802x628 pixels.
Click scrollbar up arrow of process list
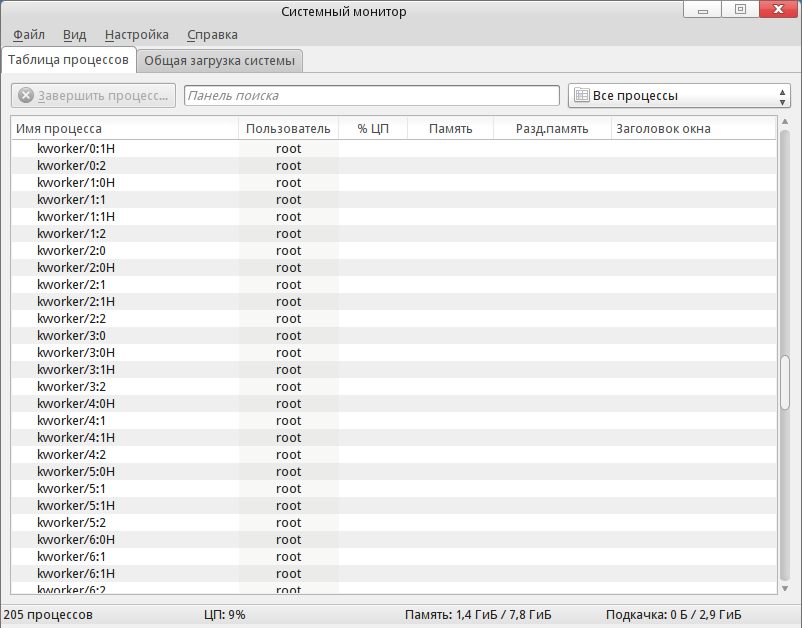point(785,122)
